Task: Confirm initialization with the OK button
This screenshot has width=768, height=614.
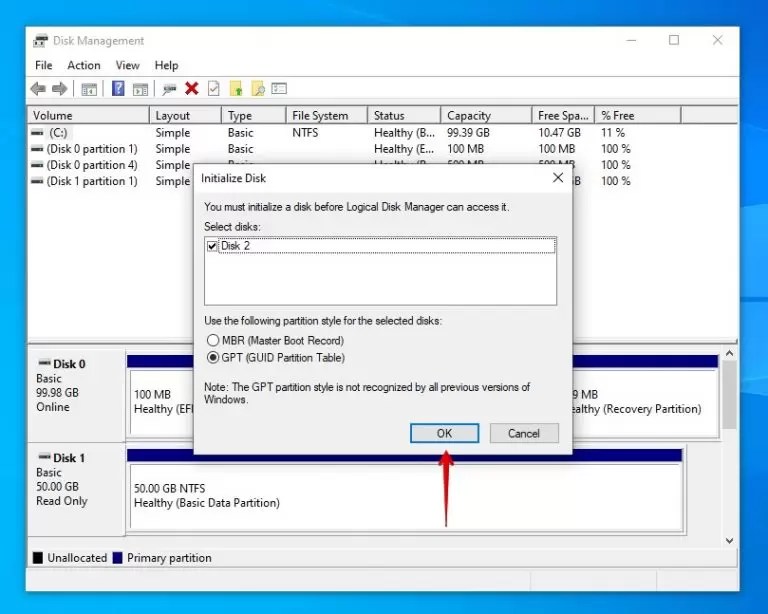Action: [444, 433]
